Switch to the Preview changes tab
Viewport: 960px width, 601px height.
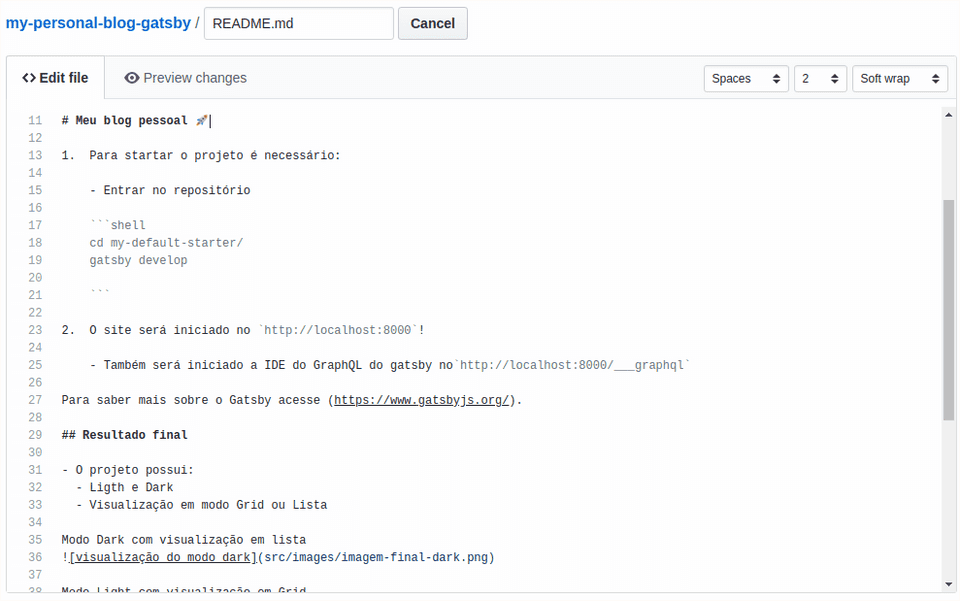[194, 77]
